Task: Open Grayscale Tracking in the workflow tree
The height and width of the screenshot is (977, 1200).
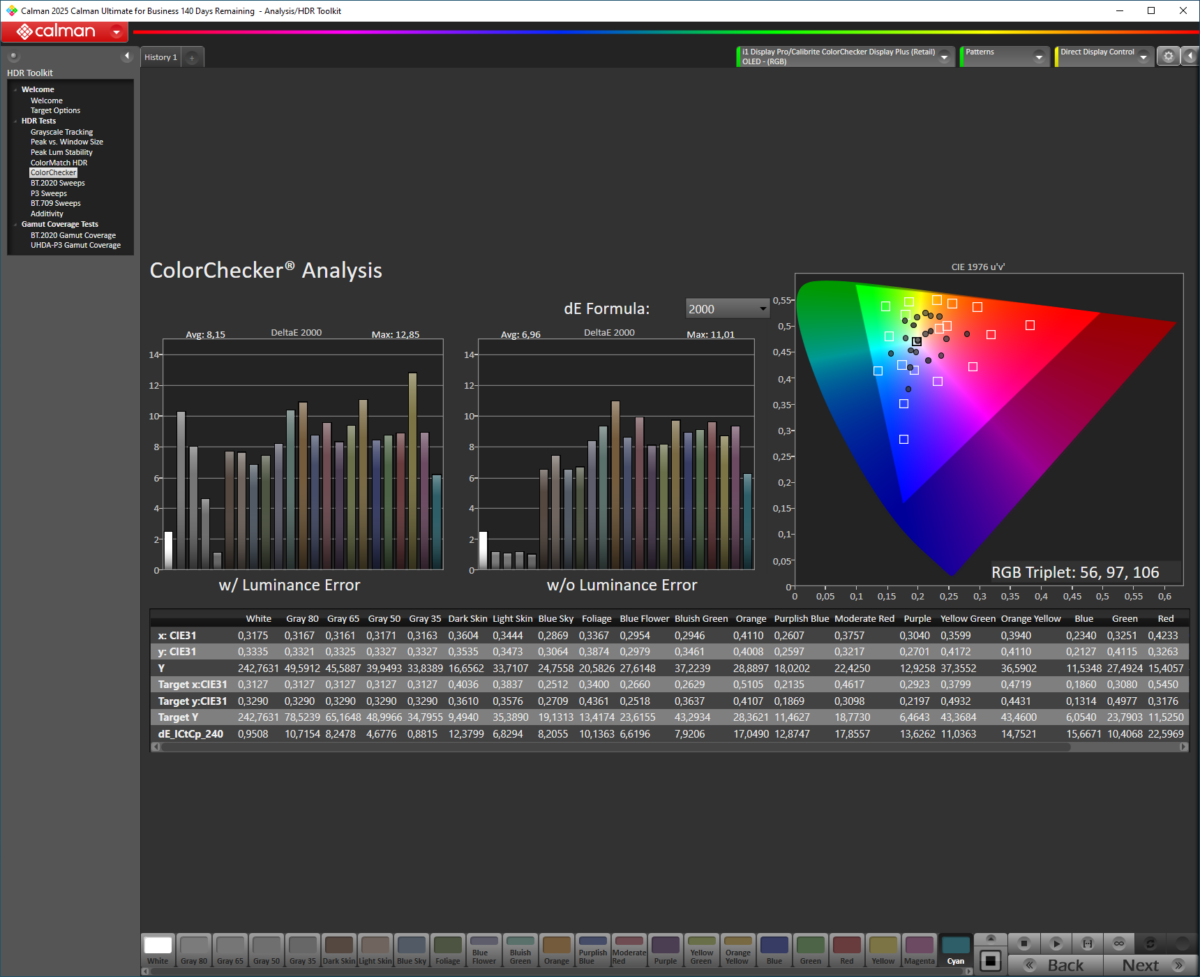Action: click(61, 132)
